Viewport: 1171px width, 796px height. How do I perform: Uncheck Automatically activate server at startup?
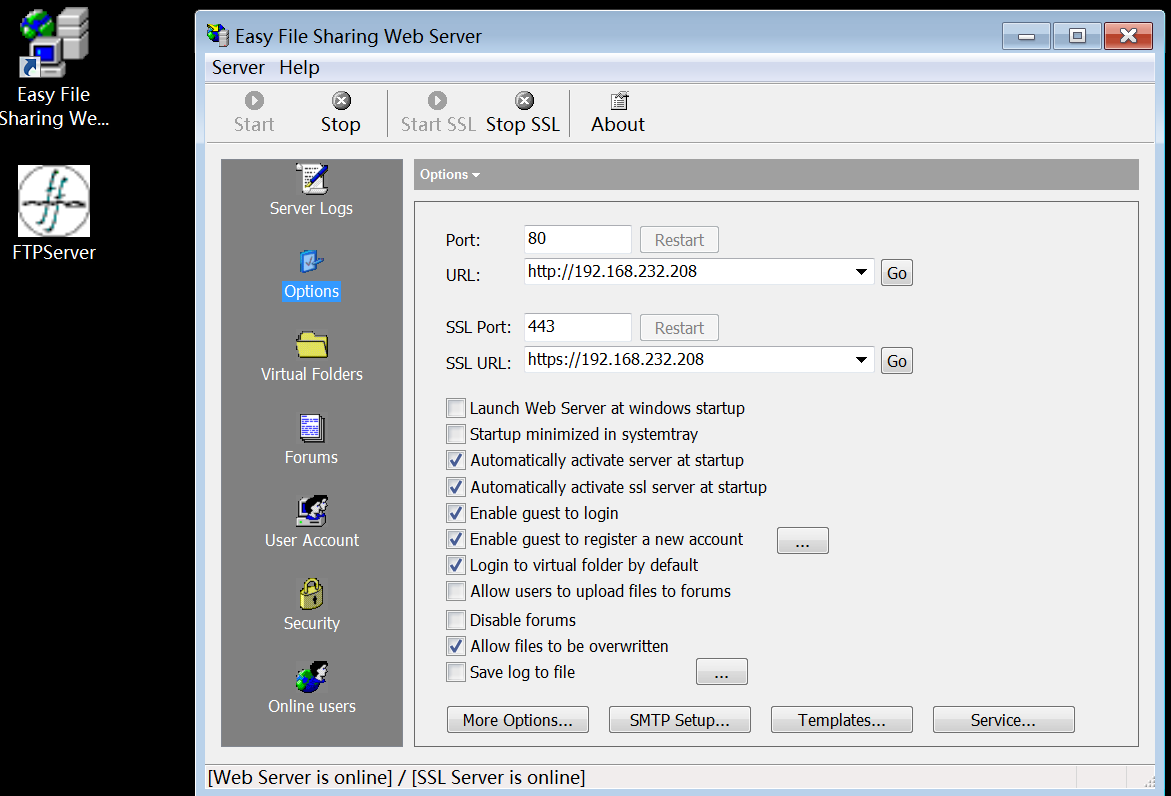[x=456, y=460]
